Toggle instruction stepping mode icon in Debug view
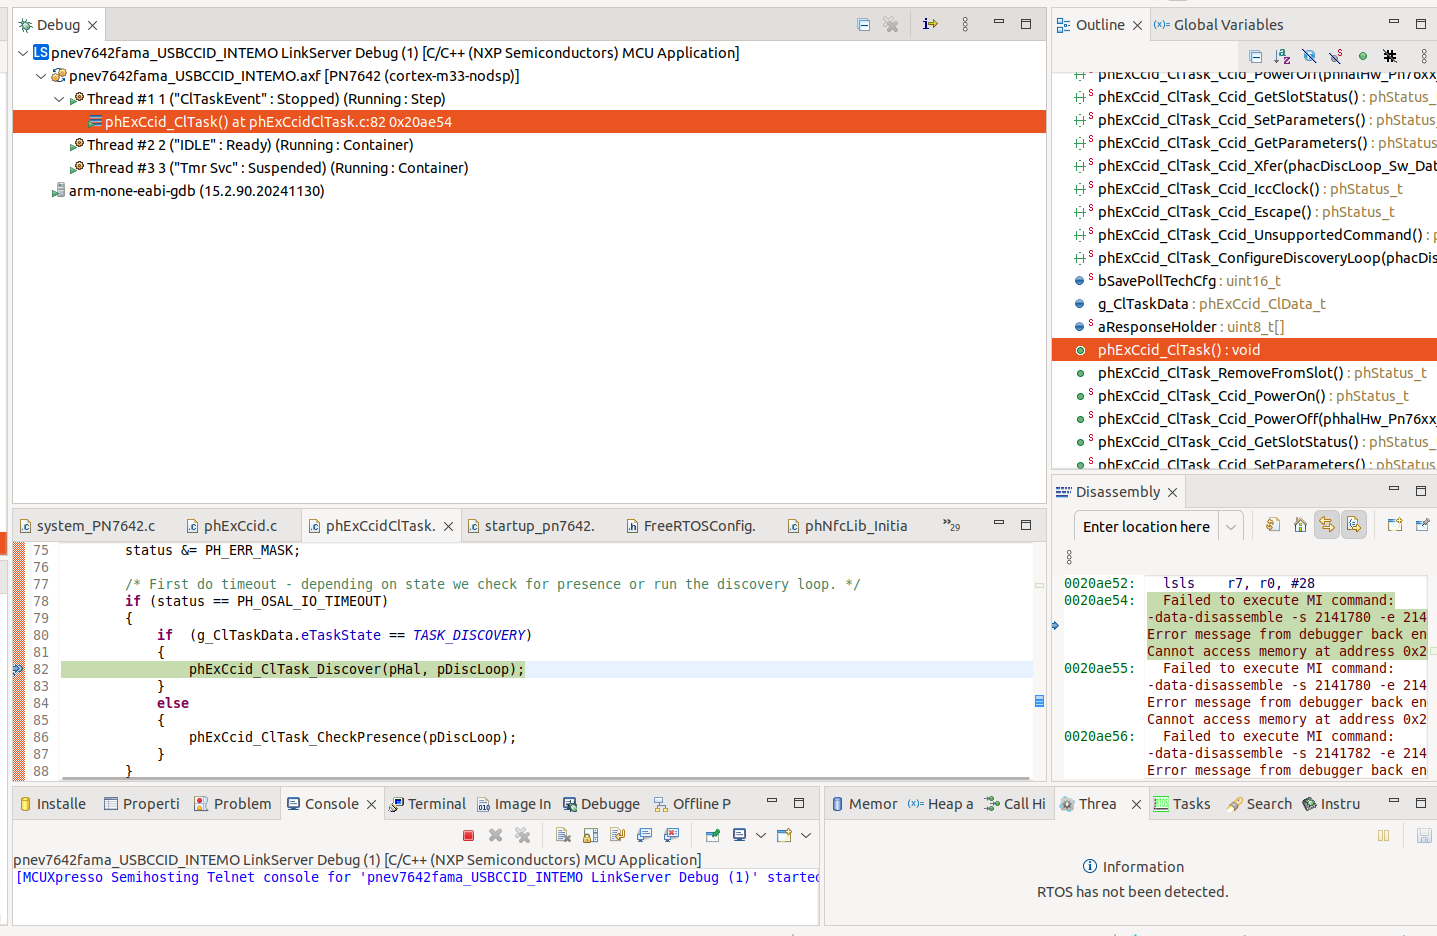The image size is (1437, 936). (930, 24)
